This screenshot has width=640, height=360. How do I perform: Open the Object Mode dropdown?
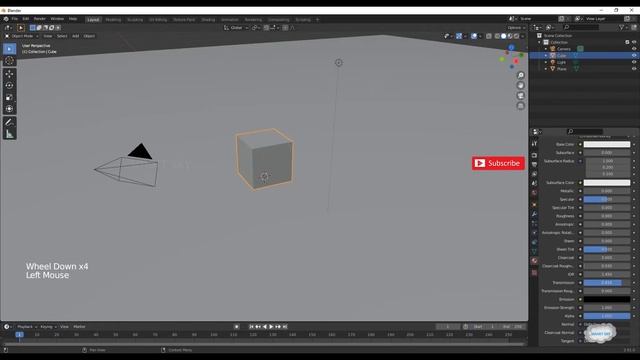pyautogui.click(x=22, y=36)
